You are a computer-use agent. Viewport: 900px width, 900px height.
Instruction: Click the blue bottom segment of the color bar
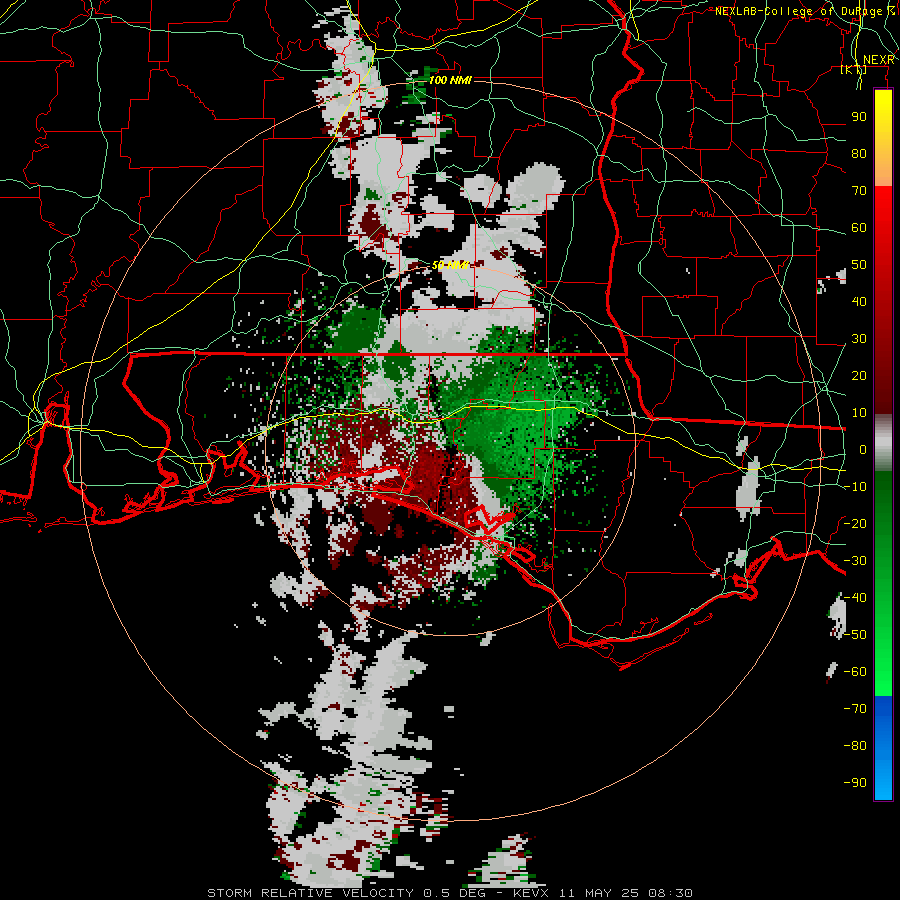click(883, 747)
